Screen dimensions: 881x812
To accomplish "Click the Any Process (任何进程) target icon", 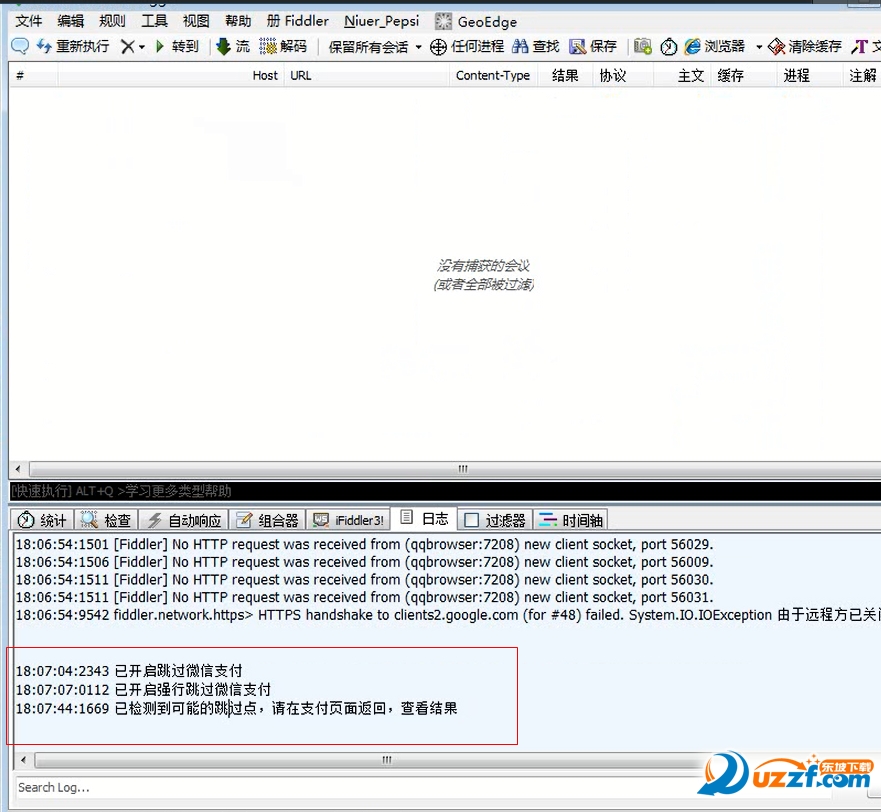I will [466, 46].
